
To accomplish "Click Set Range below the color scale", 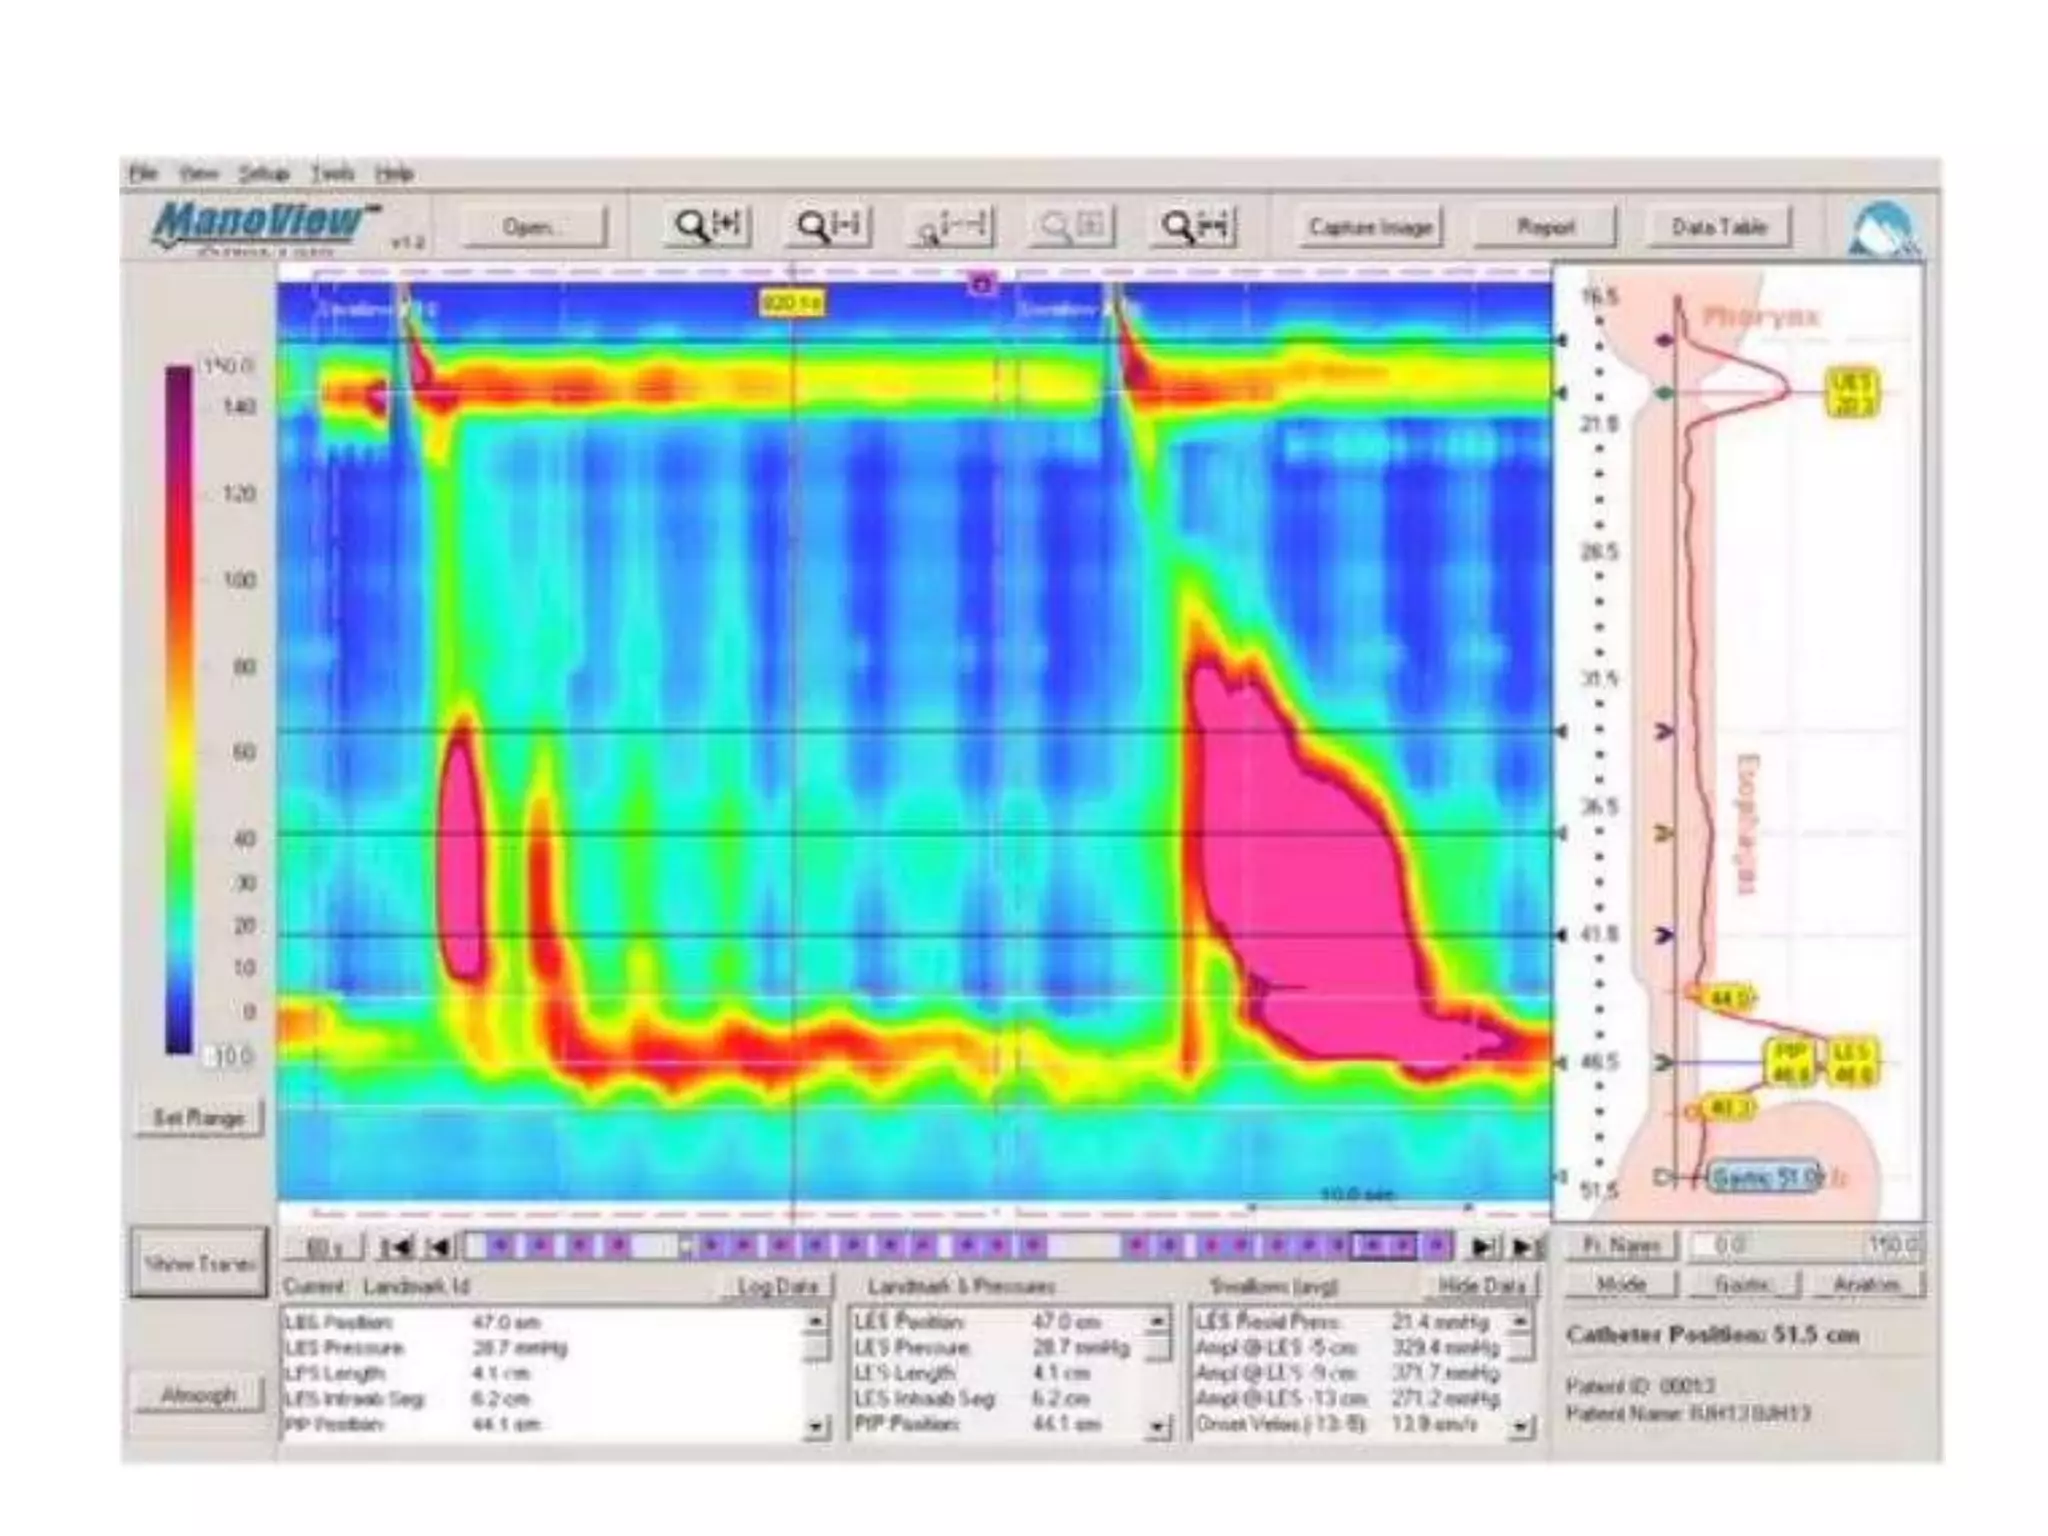I will (199, 1117).
